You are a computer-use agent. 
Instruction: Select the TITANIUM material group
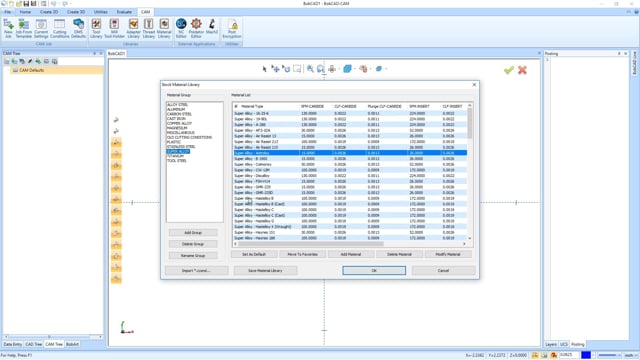click(176, 156)
